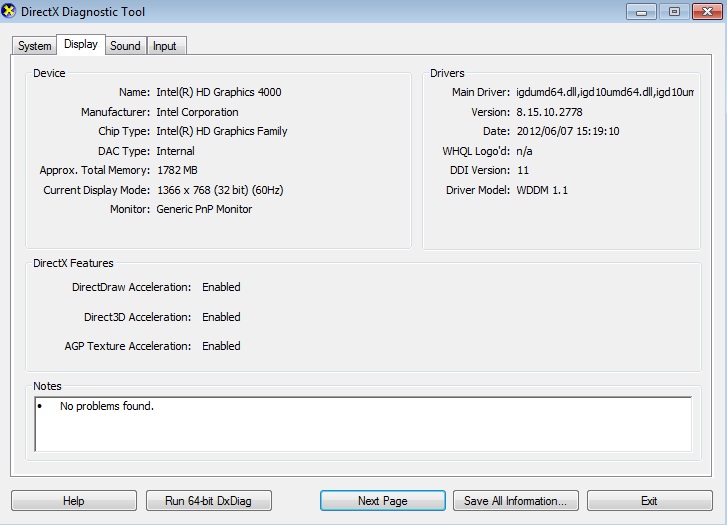Click driver version '8.15.10.2778'
The width and height of the screenshot is (727, 525).
point(549,112)
